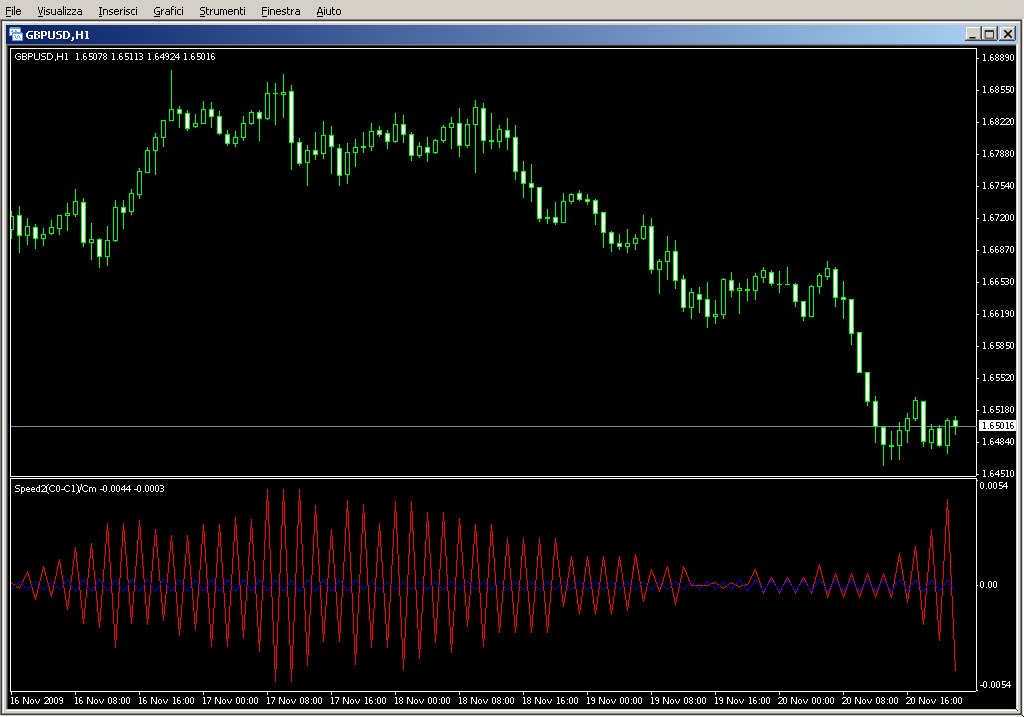This screenshot has height=717, width=1024.
Task: Open the Aiuto help menu
Action: click(x=329, y=11)
